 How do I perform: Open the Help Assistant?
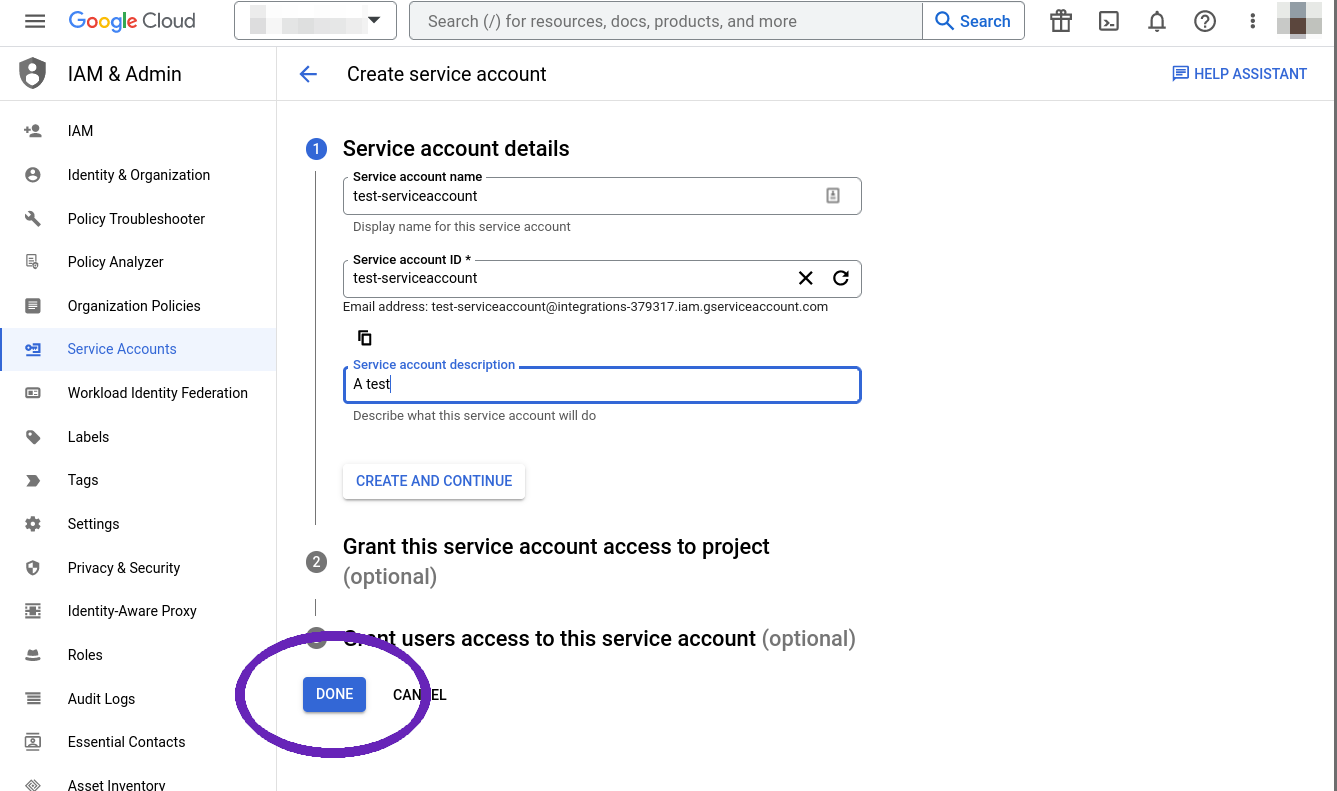pyautogui.click(x=1239, y=73)
